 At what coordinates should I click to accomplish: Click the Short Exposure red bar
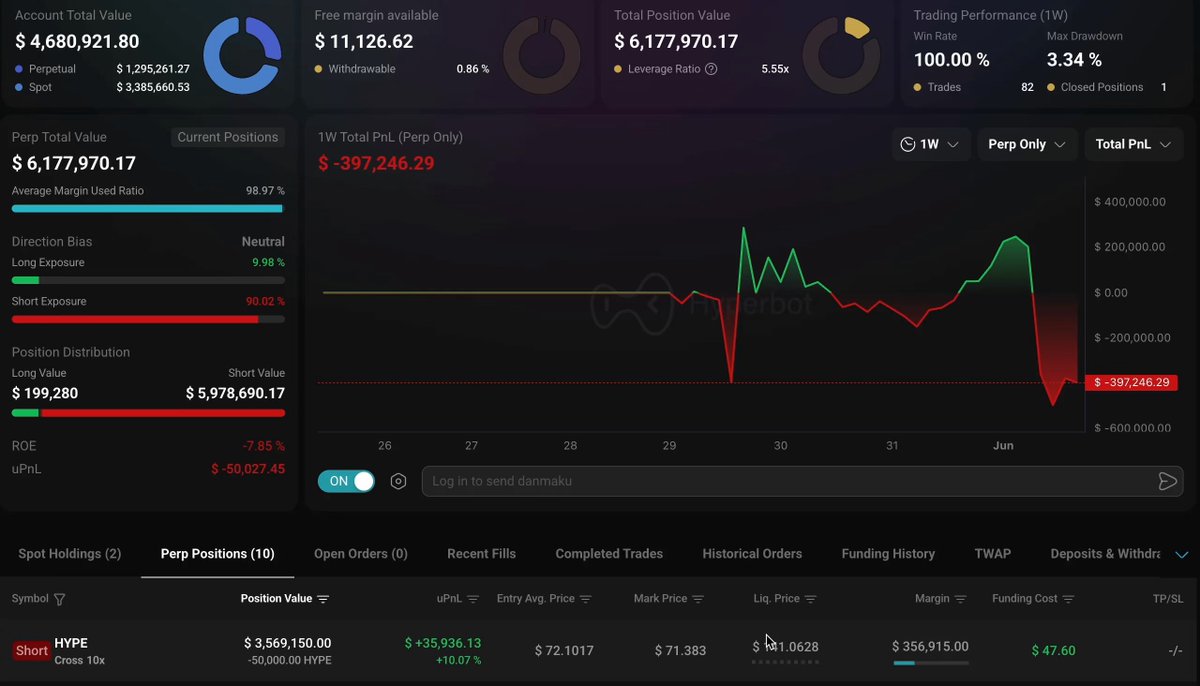tap(148, 319)
